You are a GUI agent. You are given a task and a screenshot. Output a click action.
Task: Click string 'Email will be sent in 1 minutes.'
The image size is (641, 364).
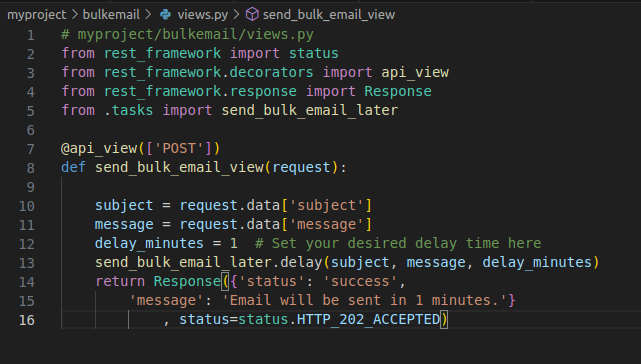364,300
